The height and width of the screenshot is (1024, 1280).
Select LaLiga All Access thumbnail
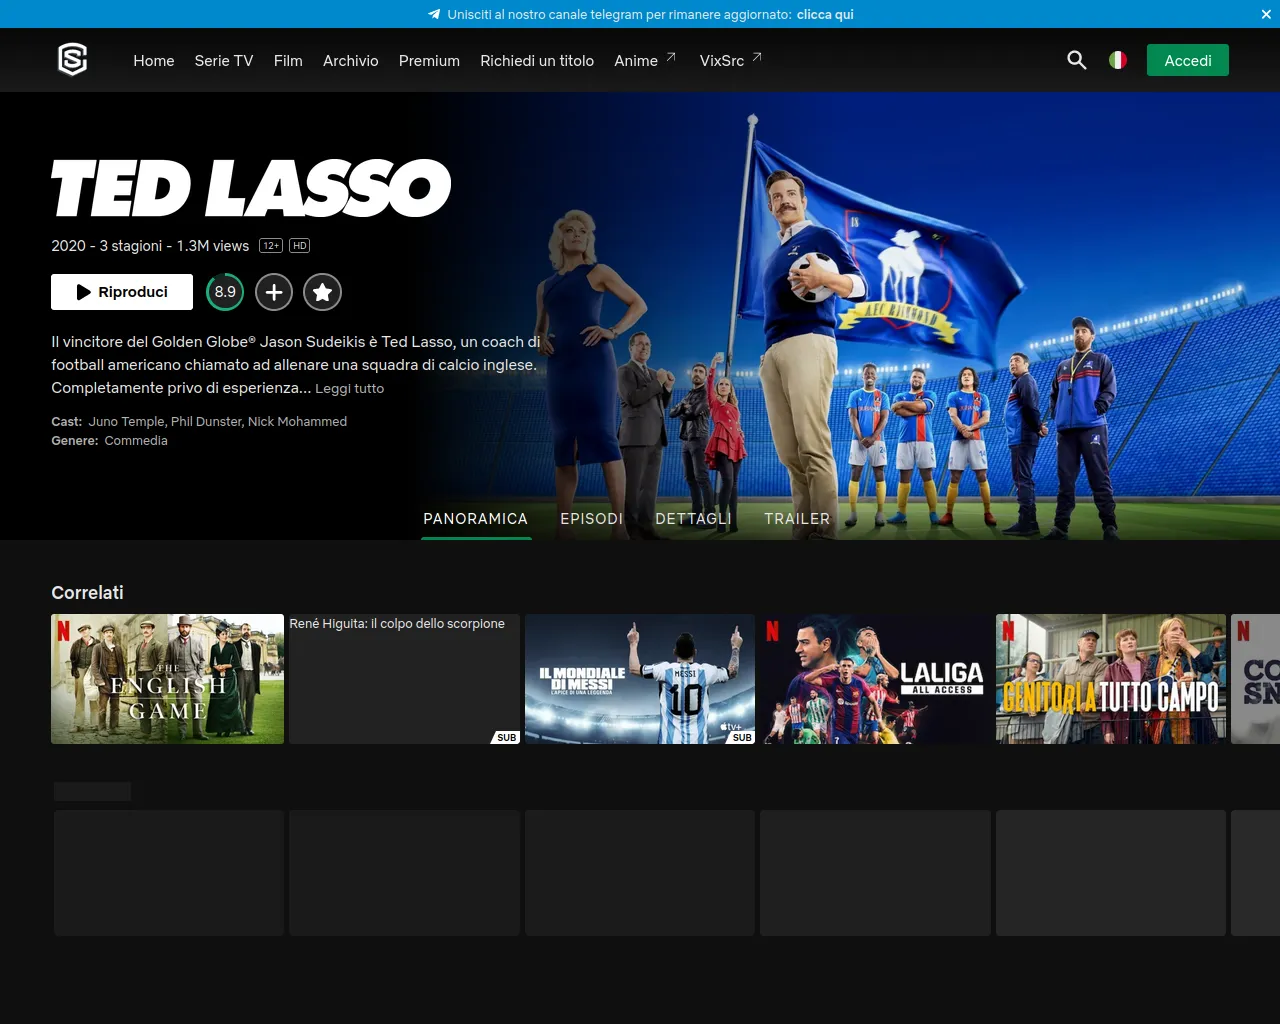coord(875,679)
